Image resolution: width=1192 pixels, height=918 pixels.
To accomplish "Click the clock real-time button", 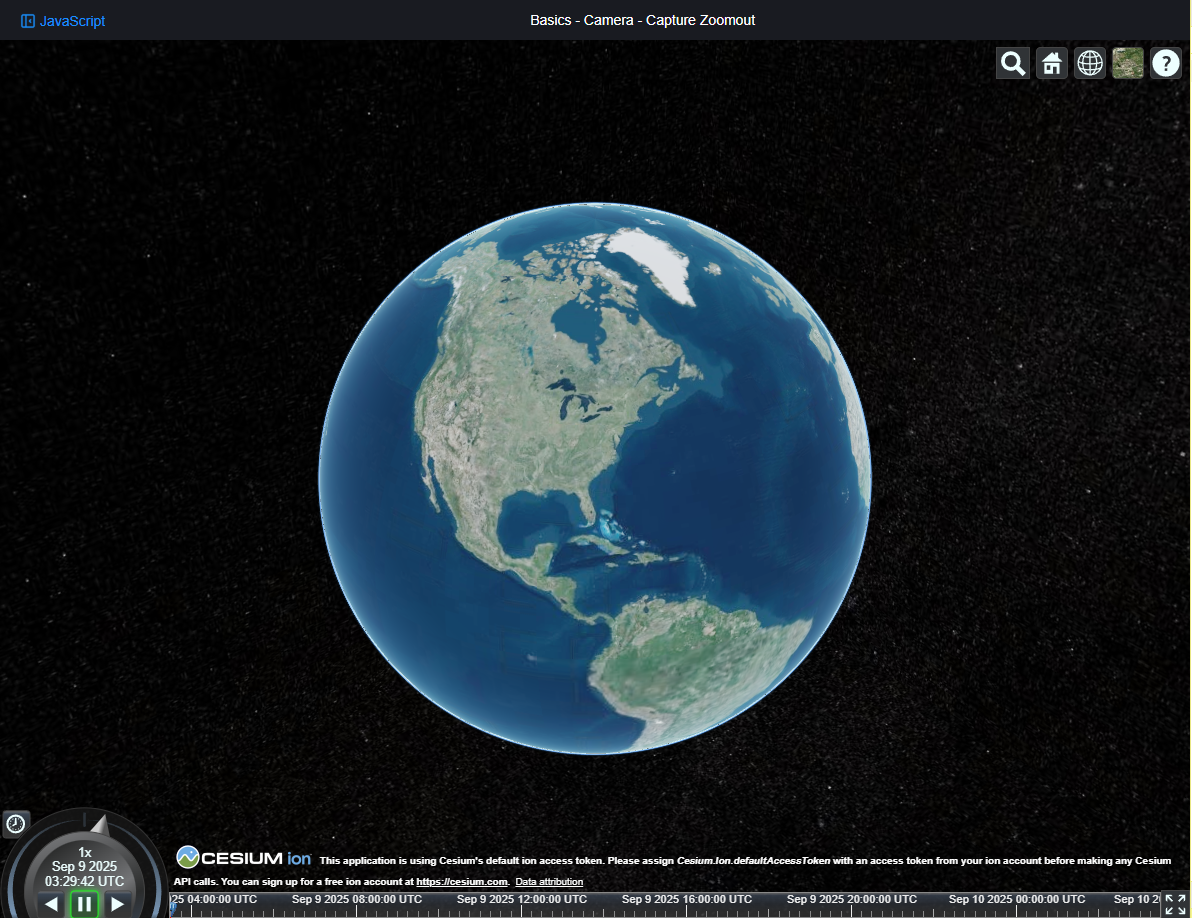I will (16, 824).
